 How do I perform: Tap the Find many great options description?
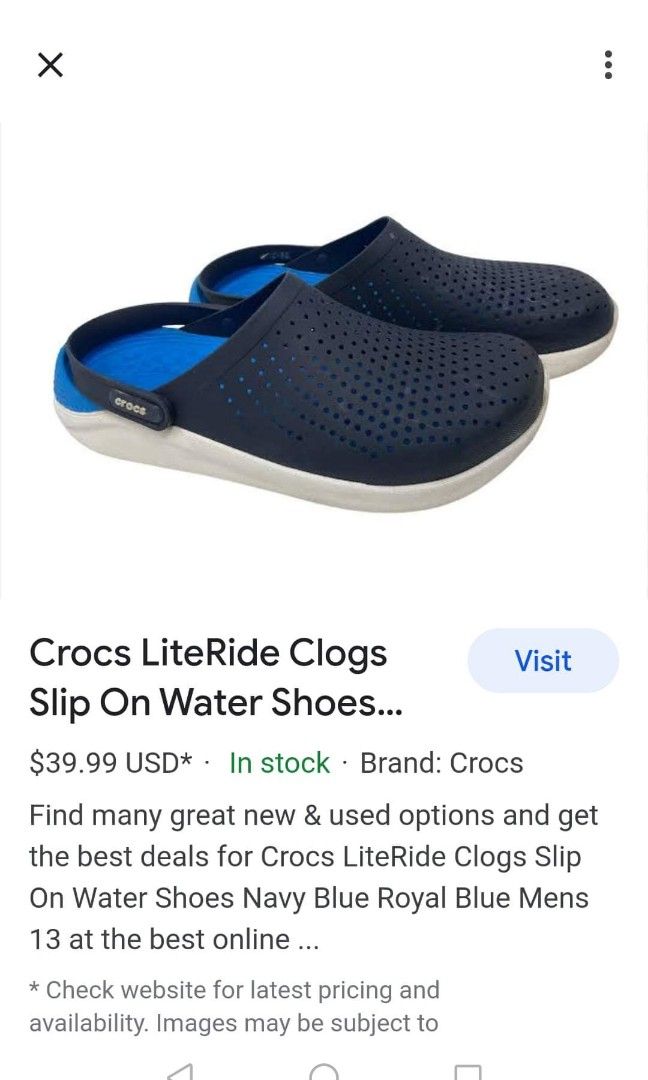coord(313,877)
